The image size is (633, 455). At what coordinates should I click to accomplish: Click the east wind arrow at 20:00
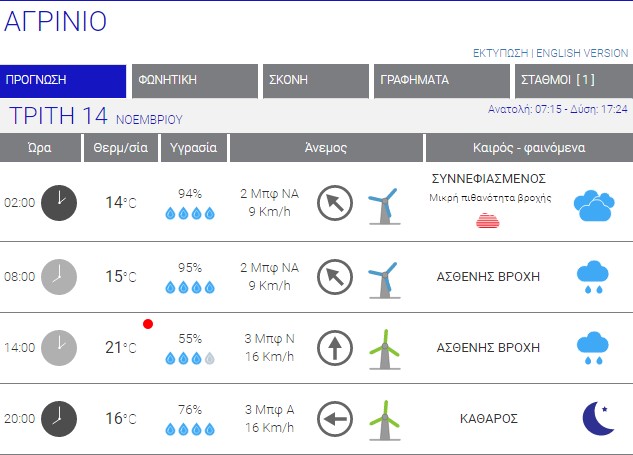335,419
